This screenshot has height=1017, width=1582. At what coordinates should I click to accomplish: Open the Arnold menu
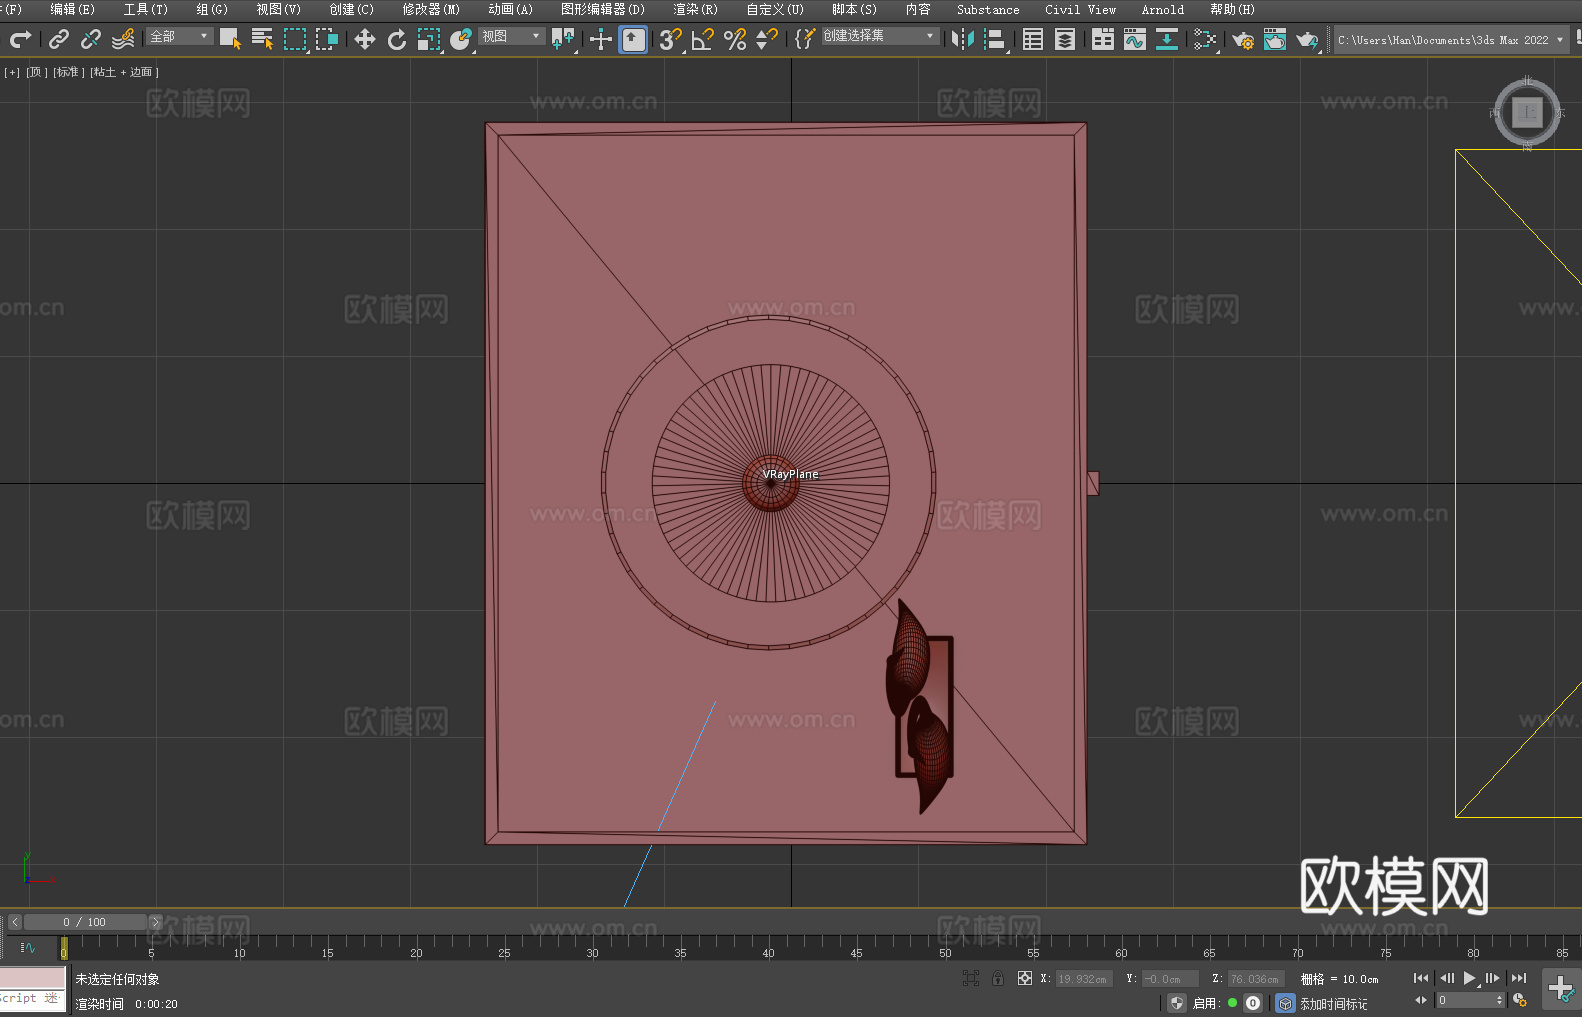(1163, 9)
